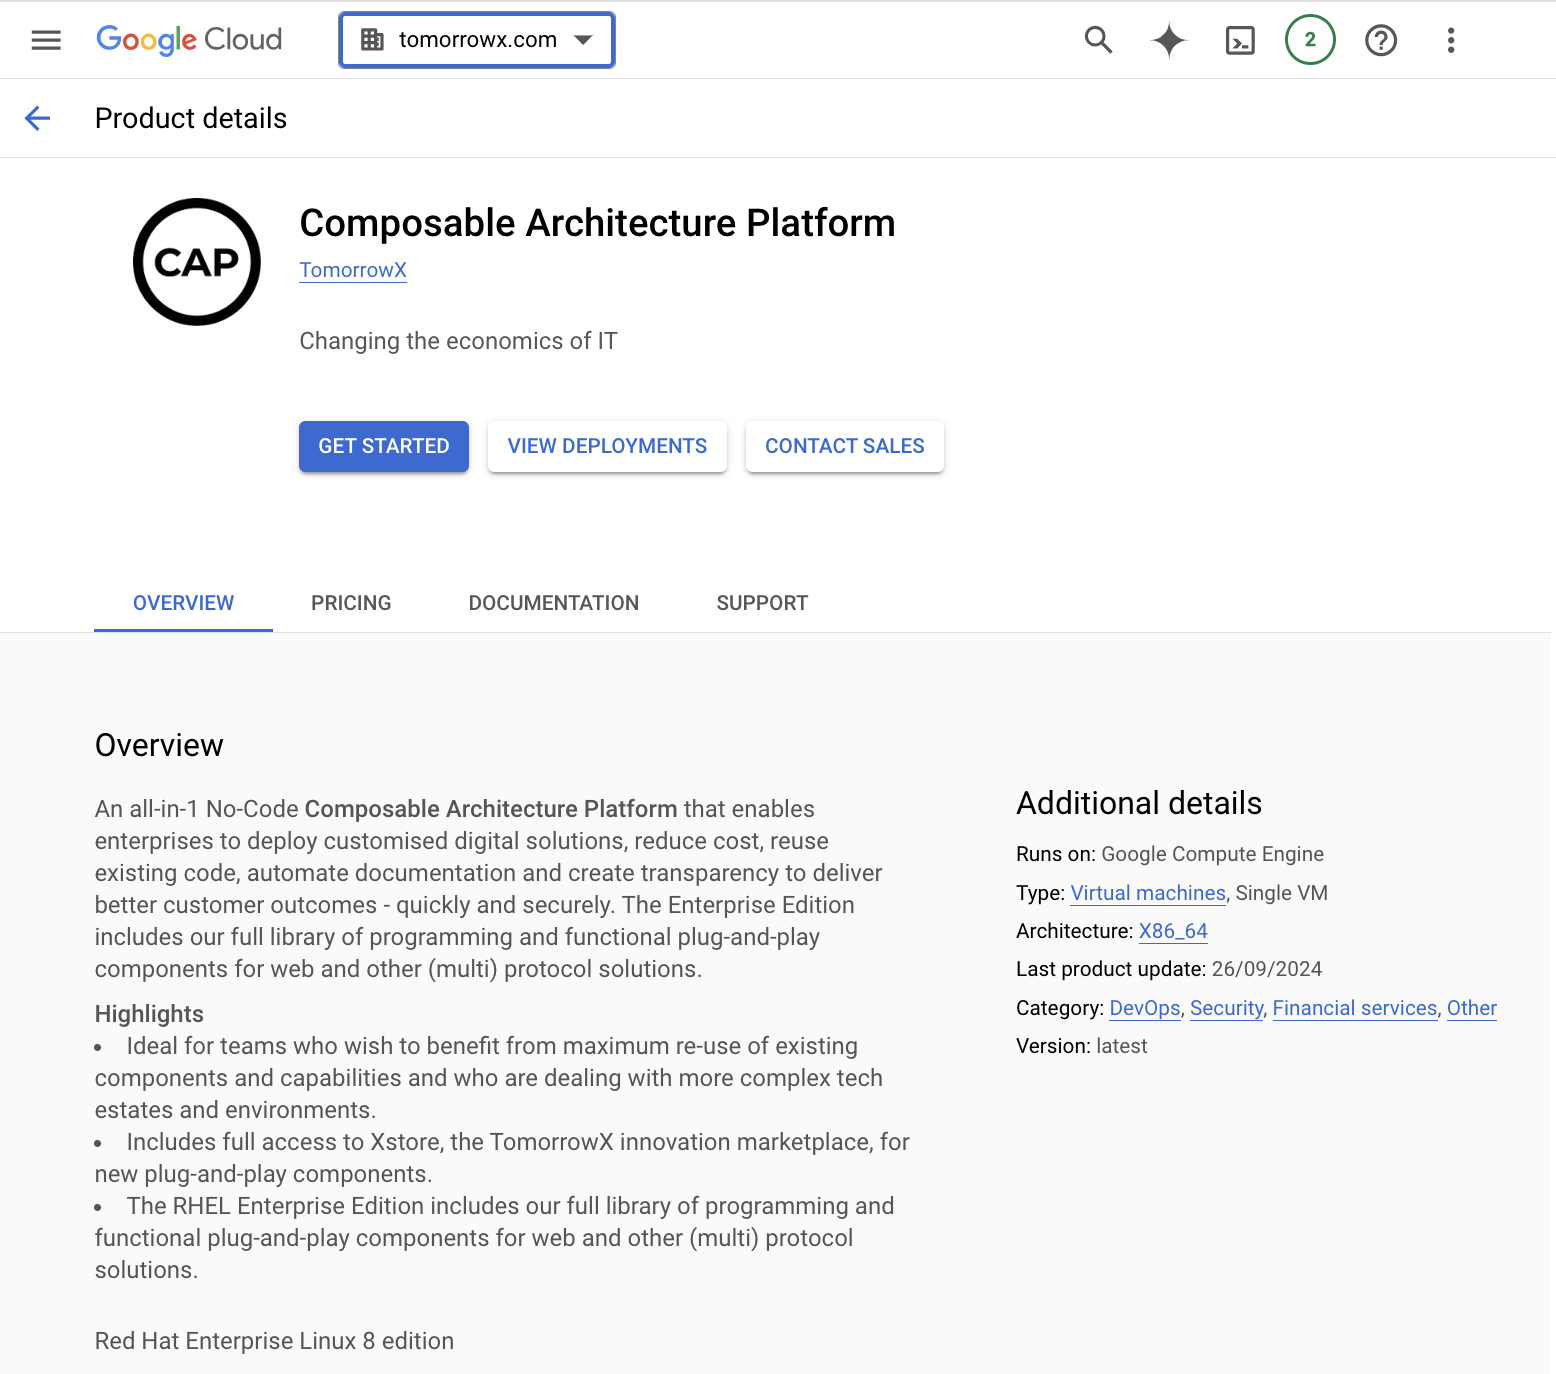The height and width of the screenshot is (1374, 1556).
Task: Open the TomorrowX vendor link
Action: coord(353,270)
